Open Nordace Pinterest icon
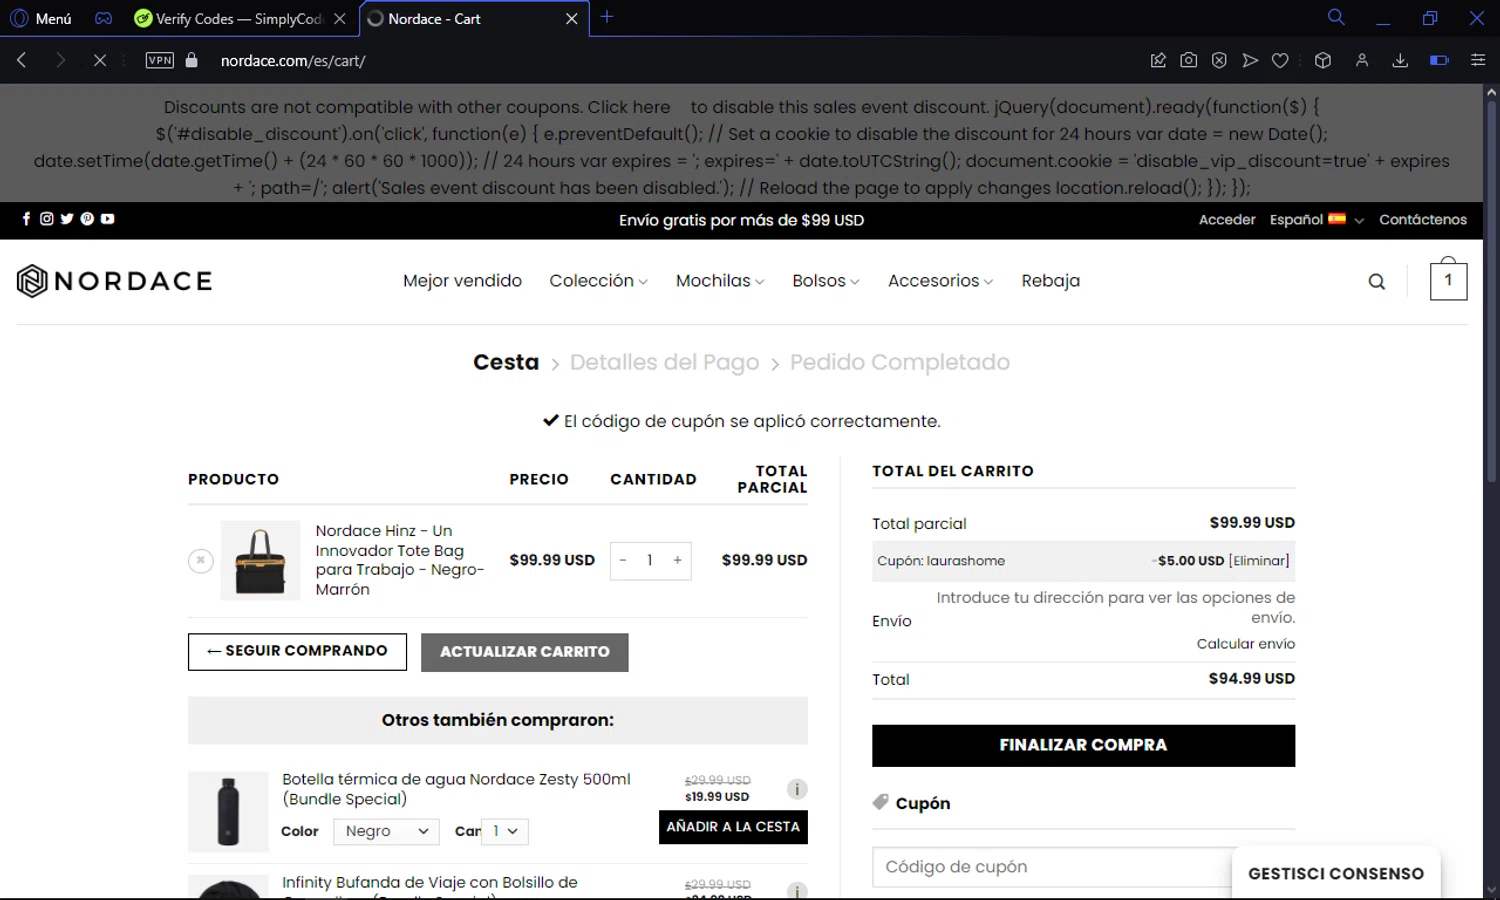The width and height of the screenshot is (1500, 900). 87,219
